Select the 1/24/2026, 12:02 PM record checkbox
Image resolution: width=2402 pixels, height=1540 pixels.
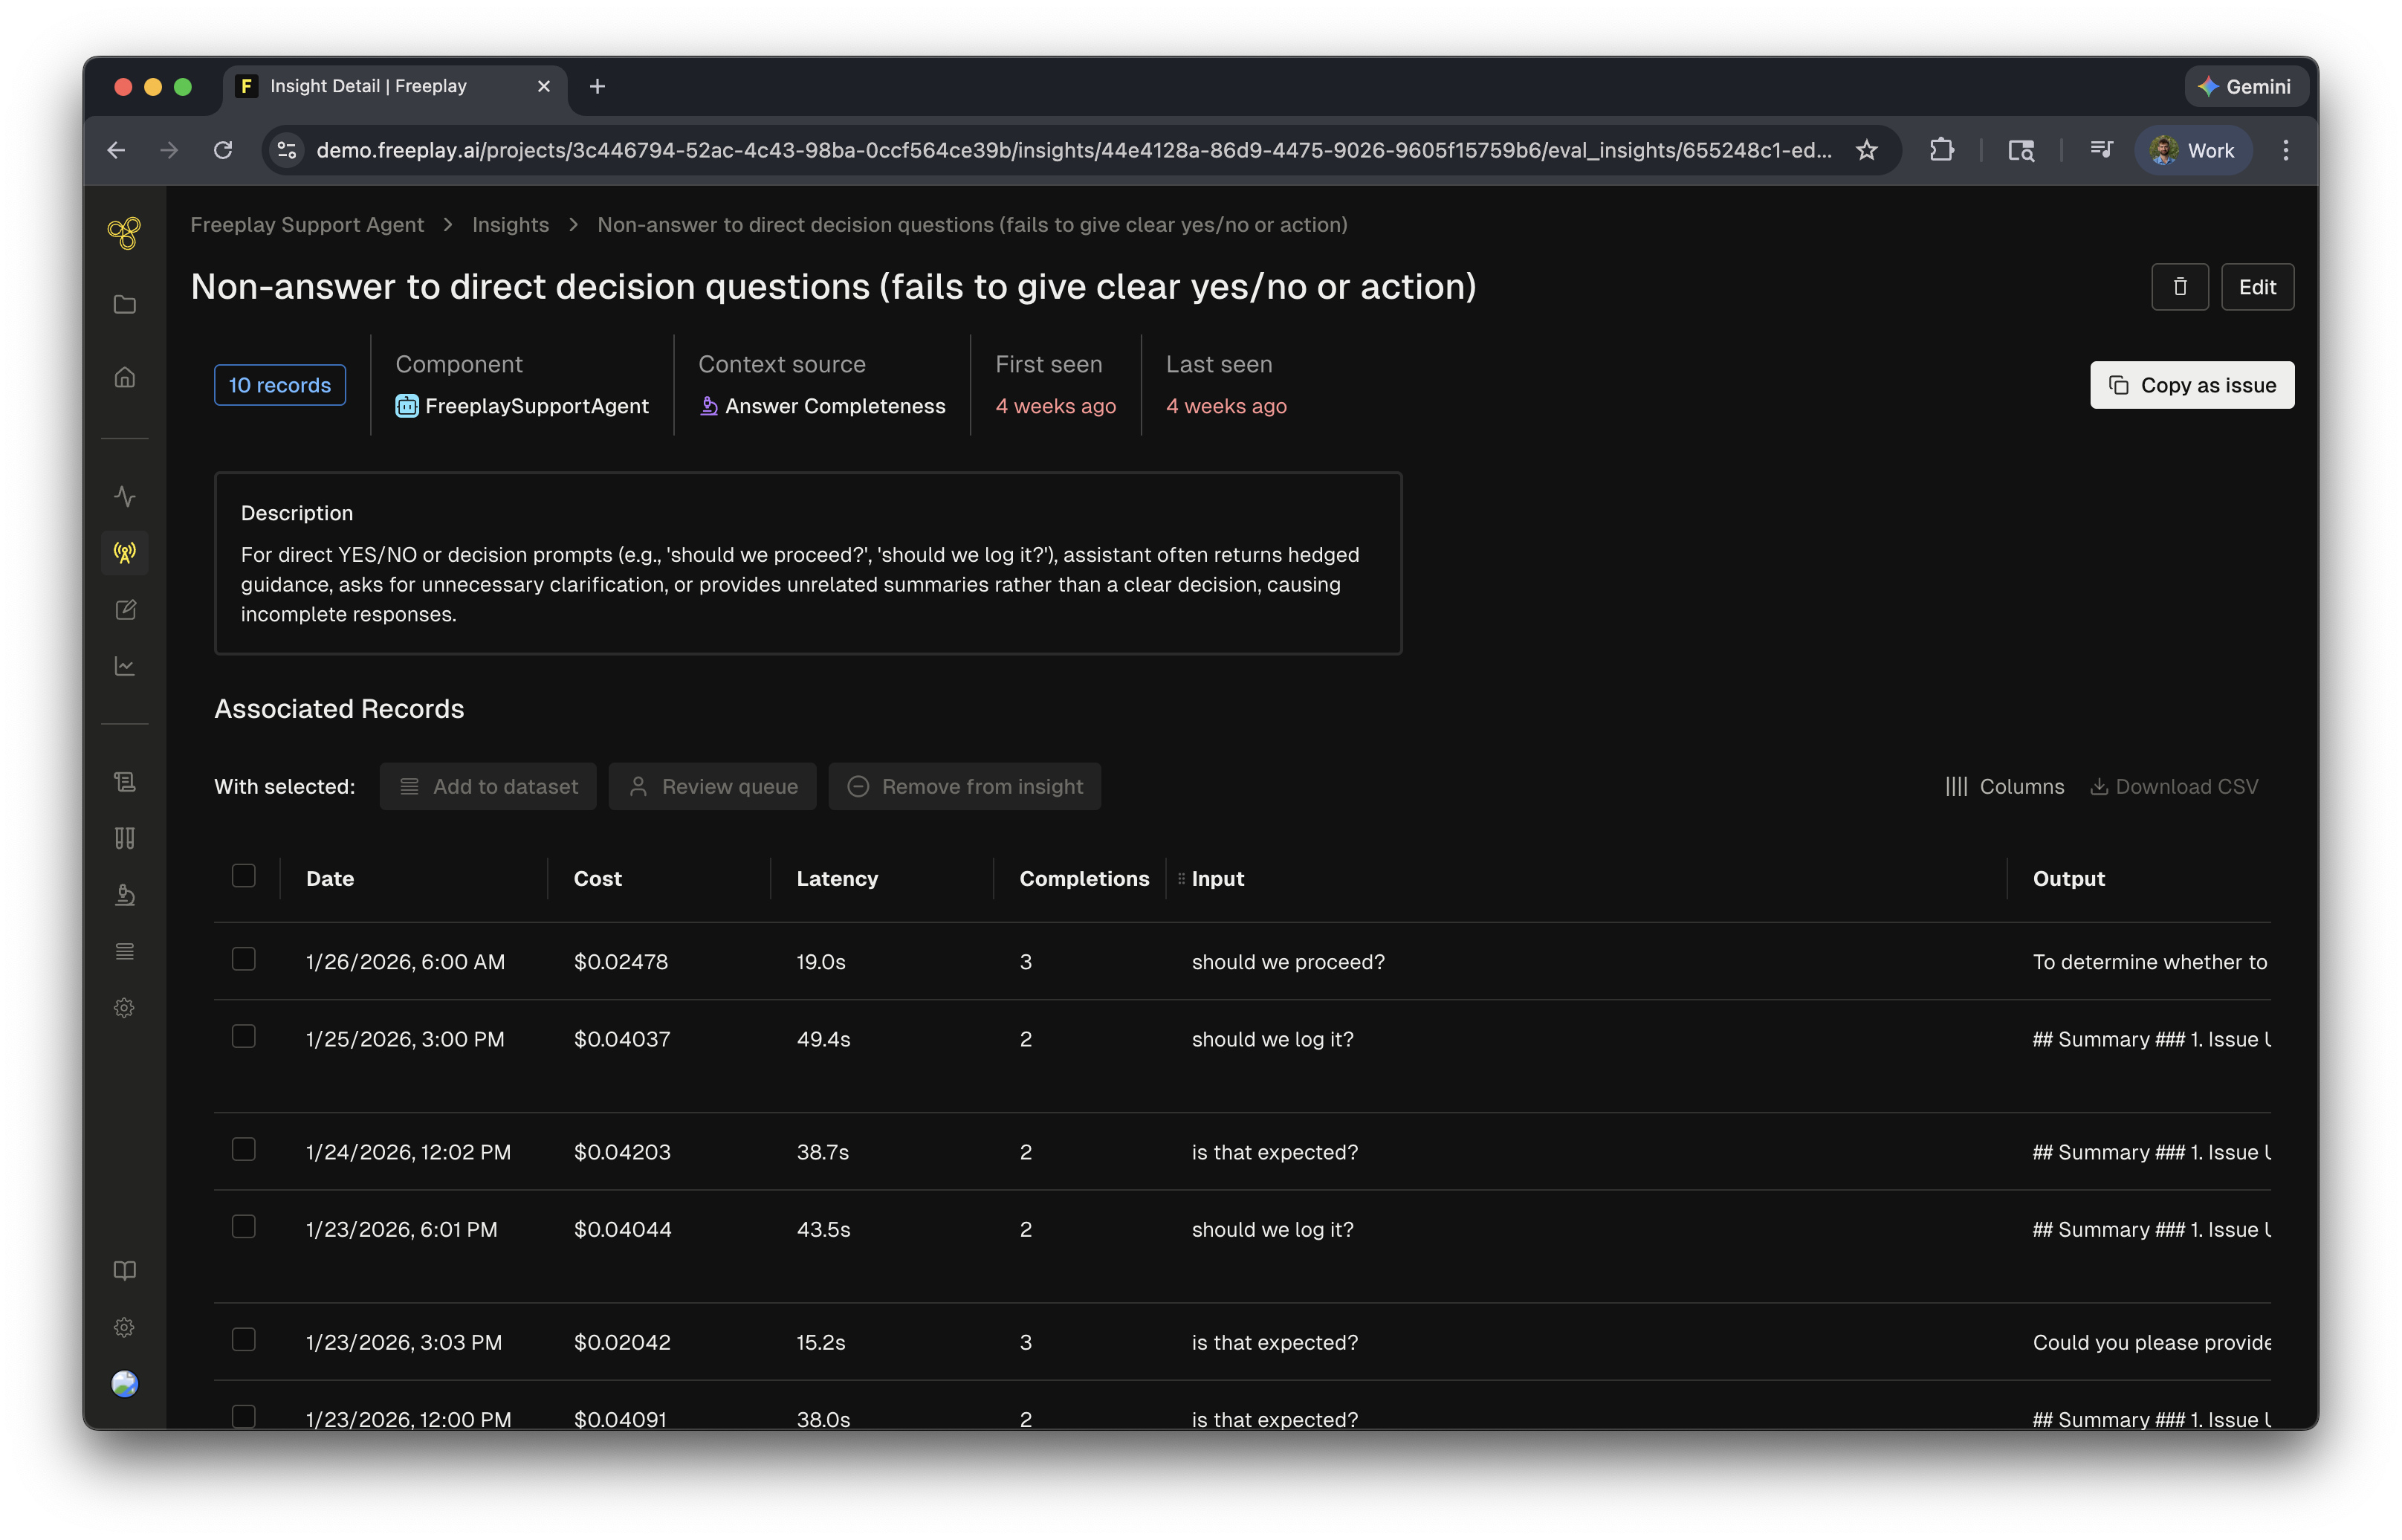[243, 1149]
